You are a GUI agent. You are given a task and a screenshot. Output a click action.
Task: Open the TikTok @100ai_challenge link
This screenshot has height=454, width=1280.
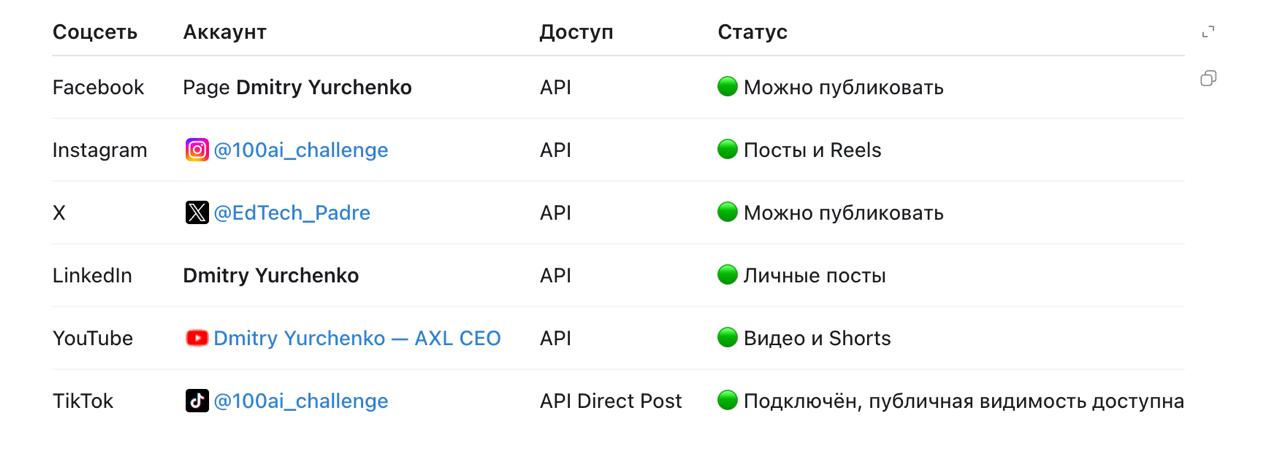point(301,401)
